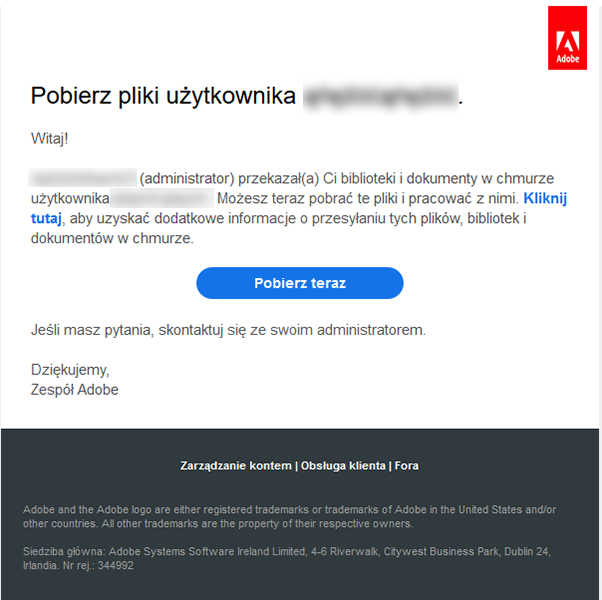The image size is (602, 600).
Task: Go to the Fora footer link
Action: click(407, 466)
